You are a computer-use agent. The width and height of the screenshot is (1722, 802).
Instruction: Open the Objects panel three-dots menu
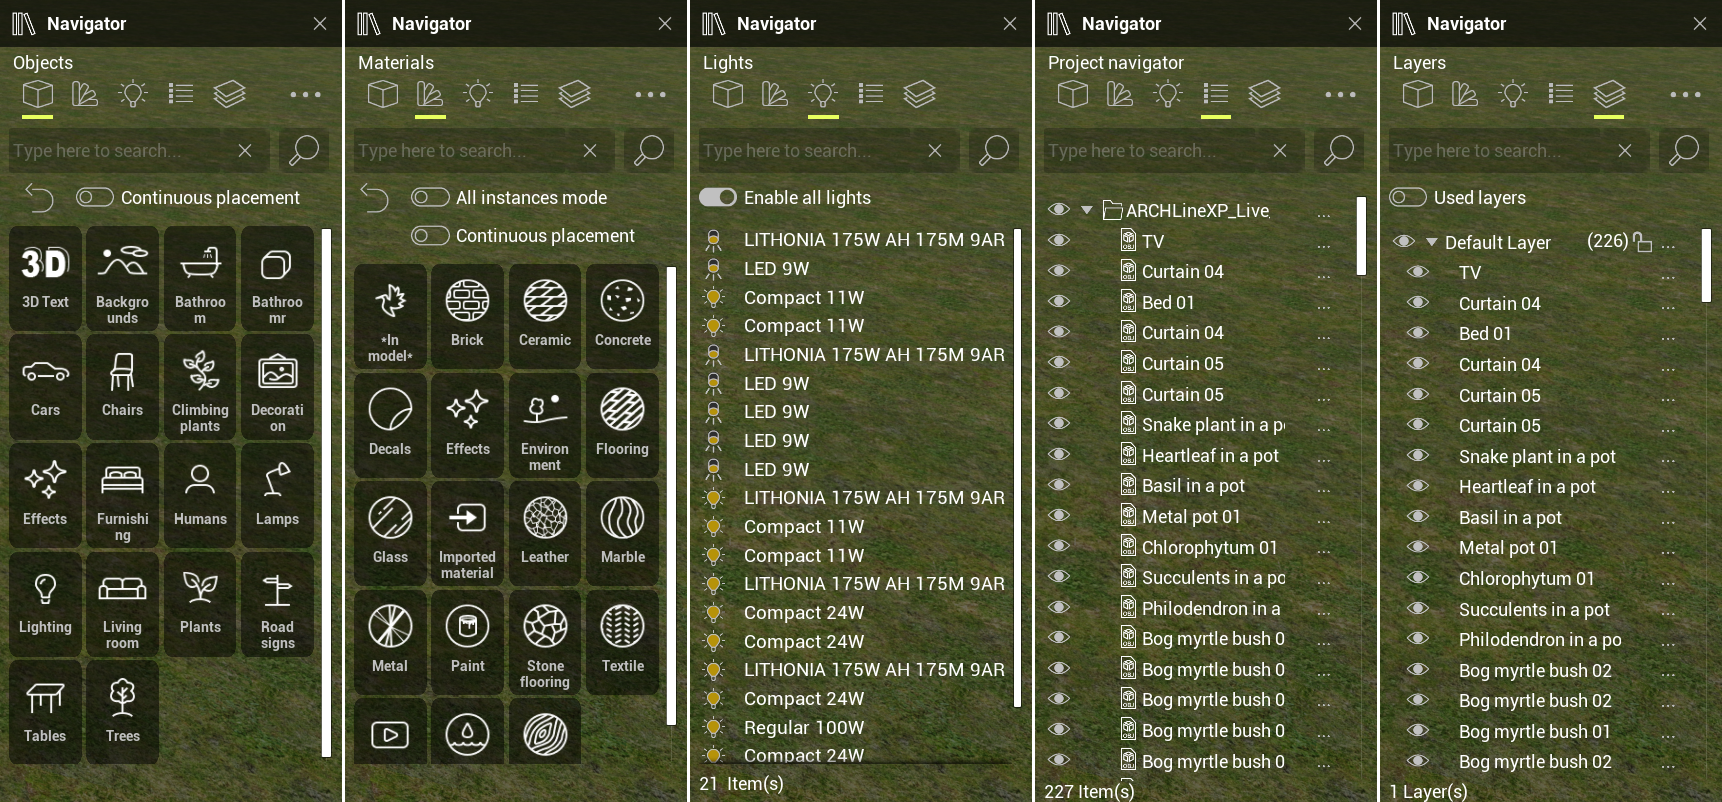[305, 95]
